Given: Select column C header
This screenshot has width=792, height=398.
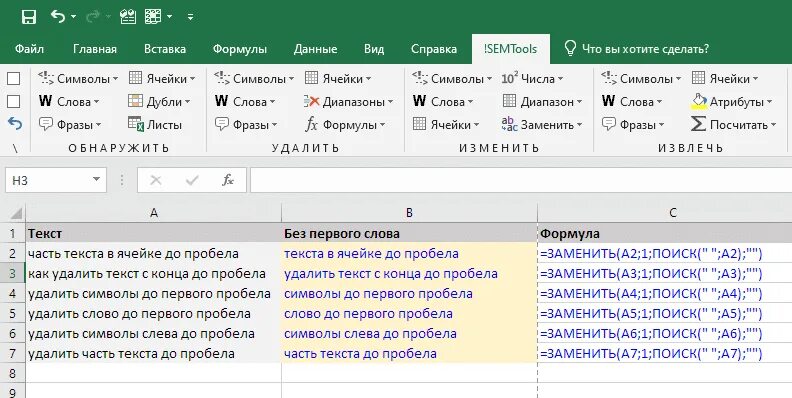Looking at the screenshot, I should tap(665, 213).
